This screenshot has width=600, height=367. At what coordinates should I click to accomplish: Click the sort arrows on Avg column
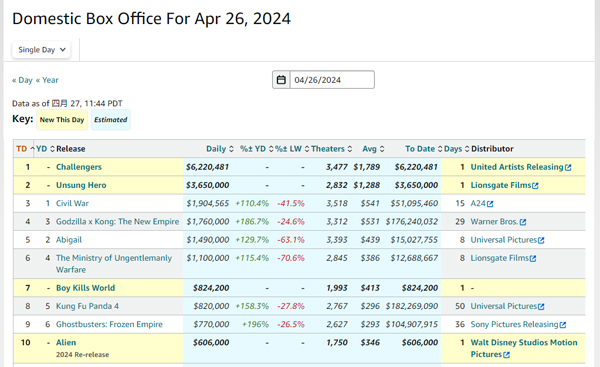[x=382, y=149]
